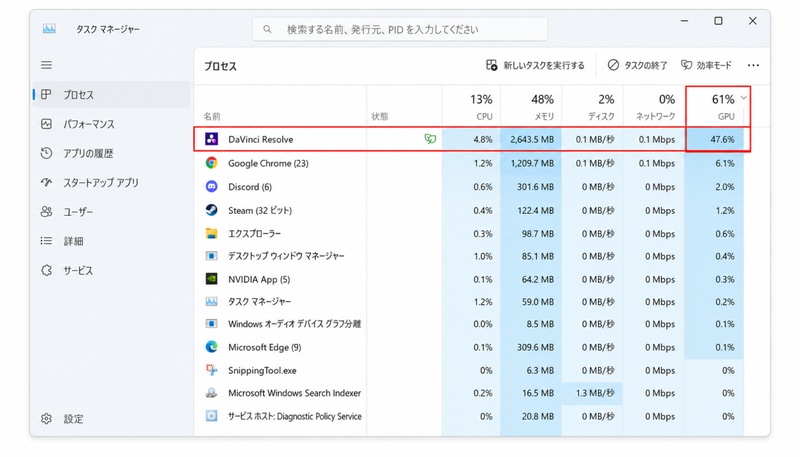Select the Microsoft Edge (9) name
Viewport: 800px width, 457px height.
264,347
